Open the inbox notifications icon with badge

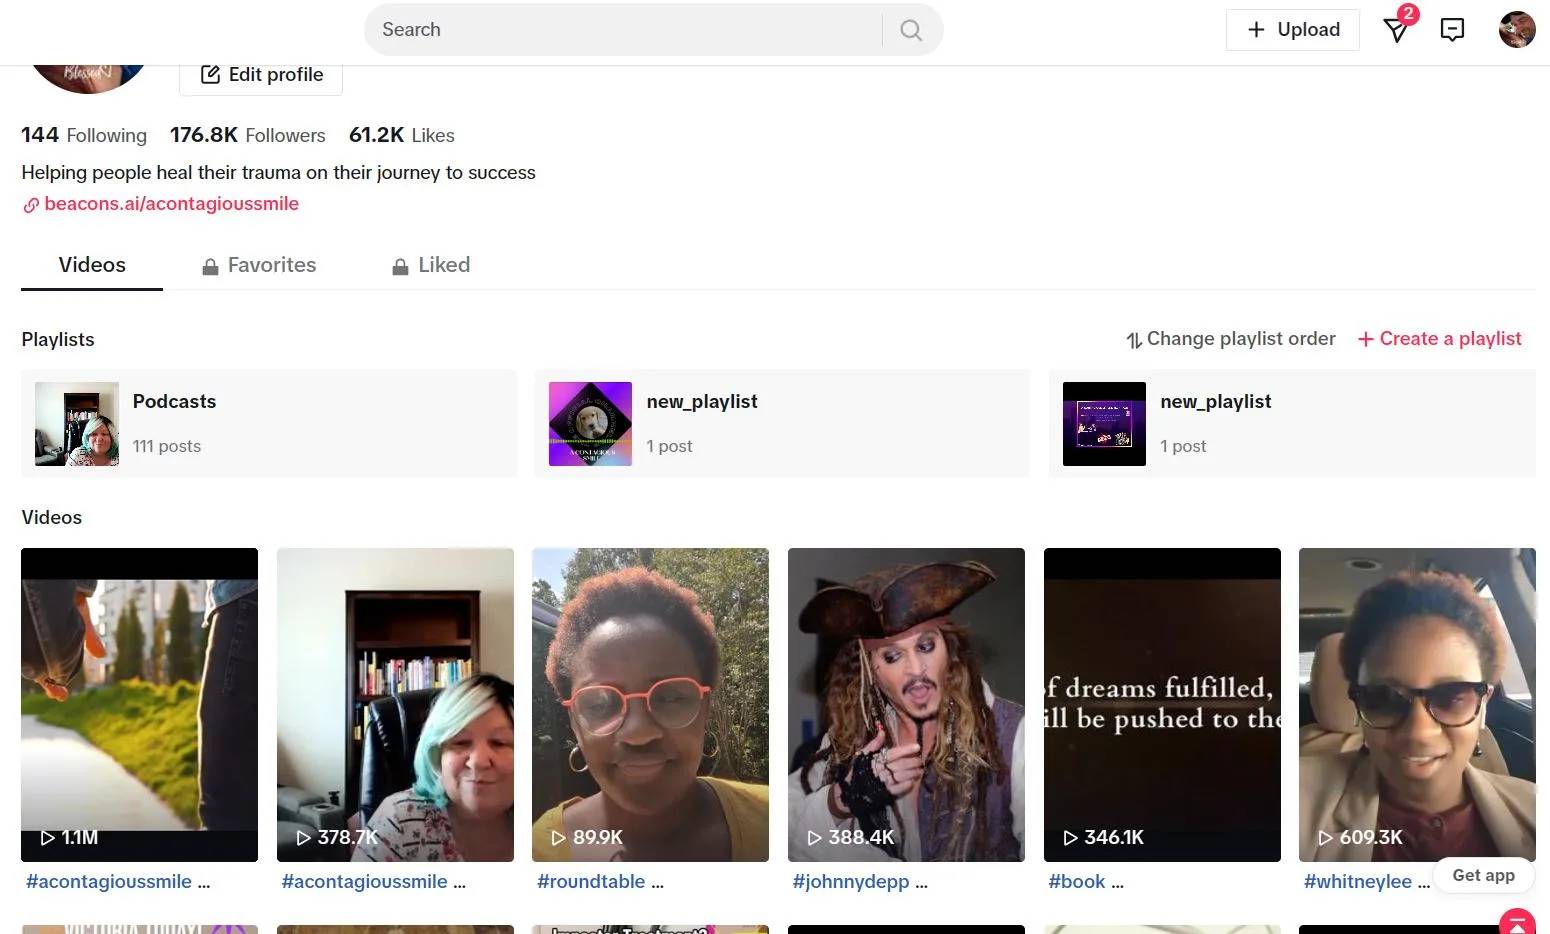[x=1397, y=30]
